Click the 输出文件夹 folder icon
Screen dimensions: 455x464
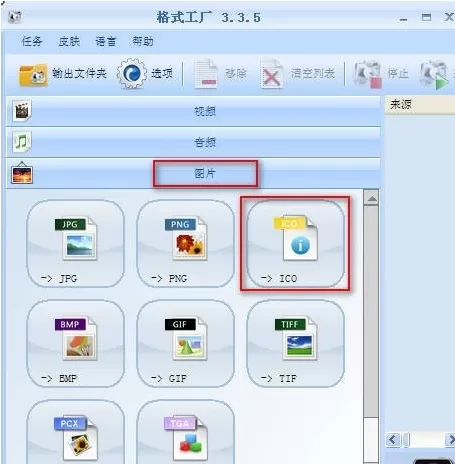click(x=33, y=75)
